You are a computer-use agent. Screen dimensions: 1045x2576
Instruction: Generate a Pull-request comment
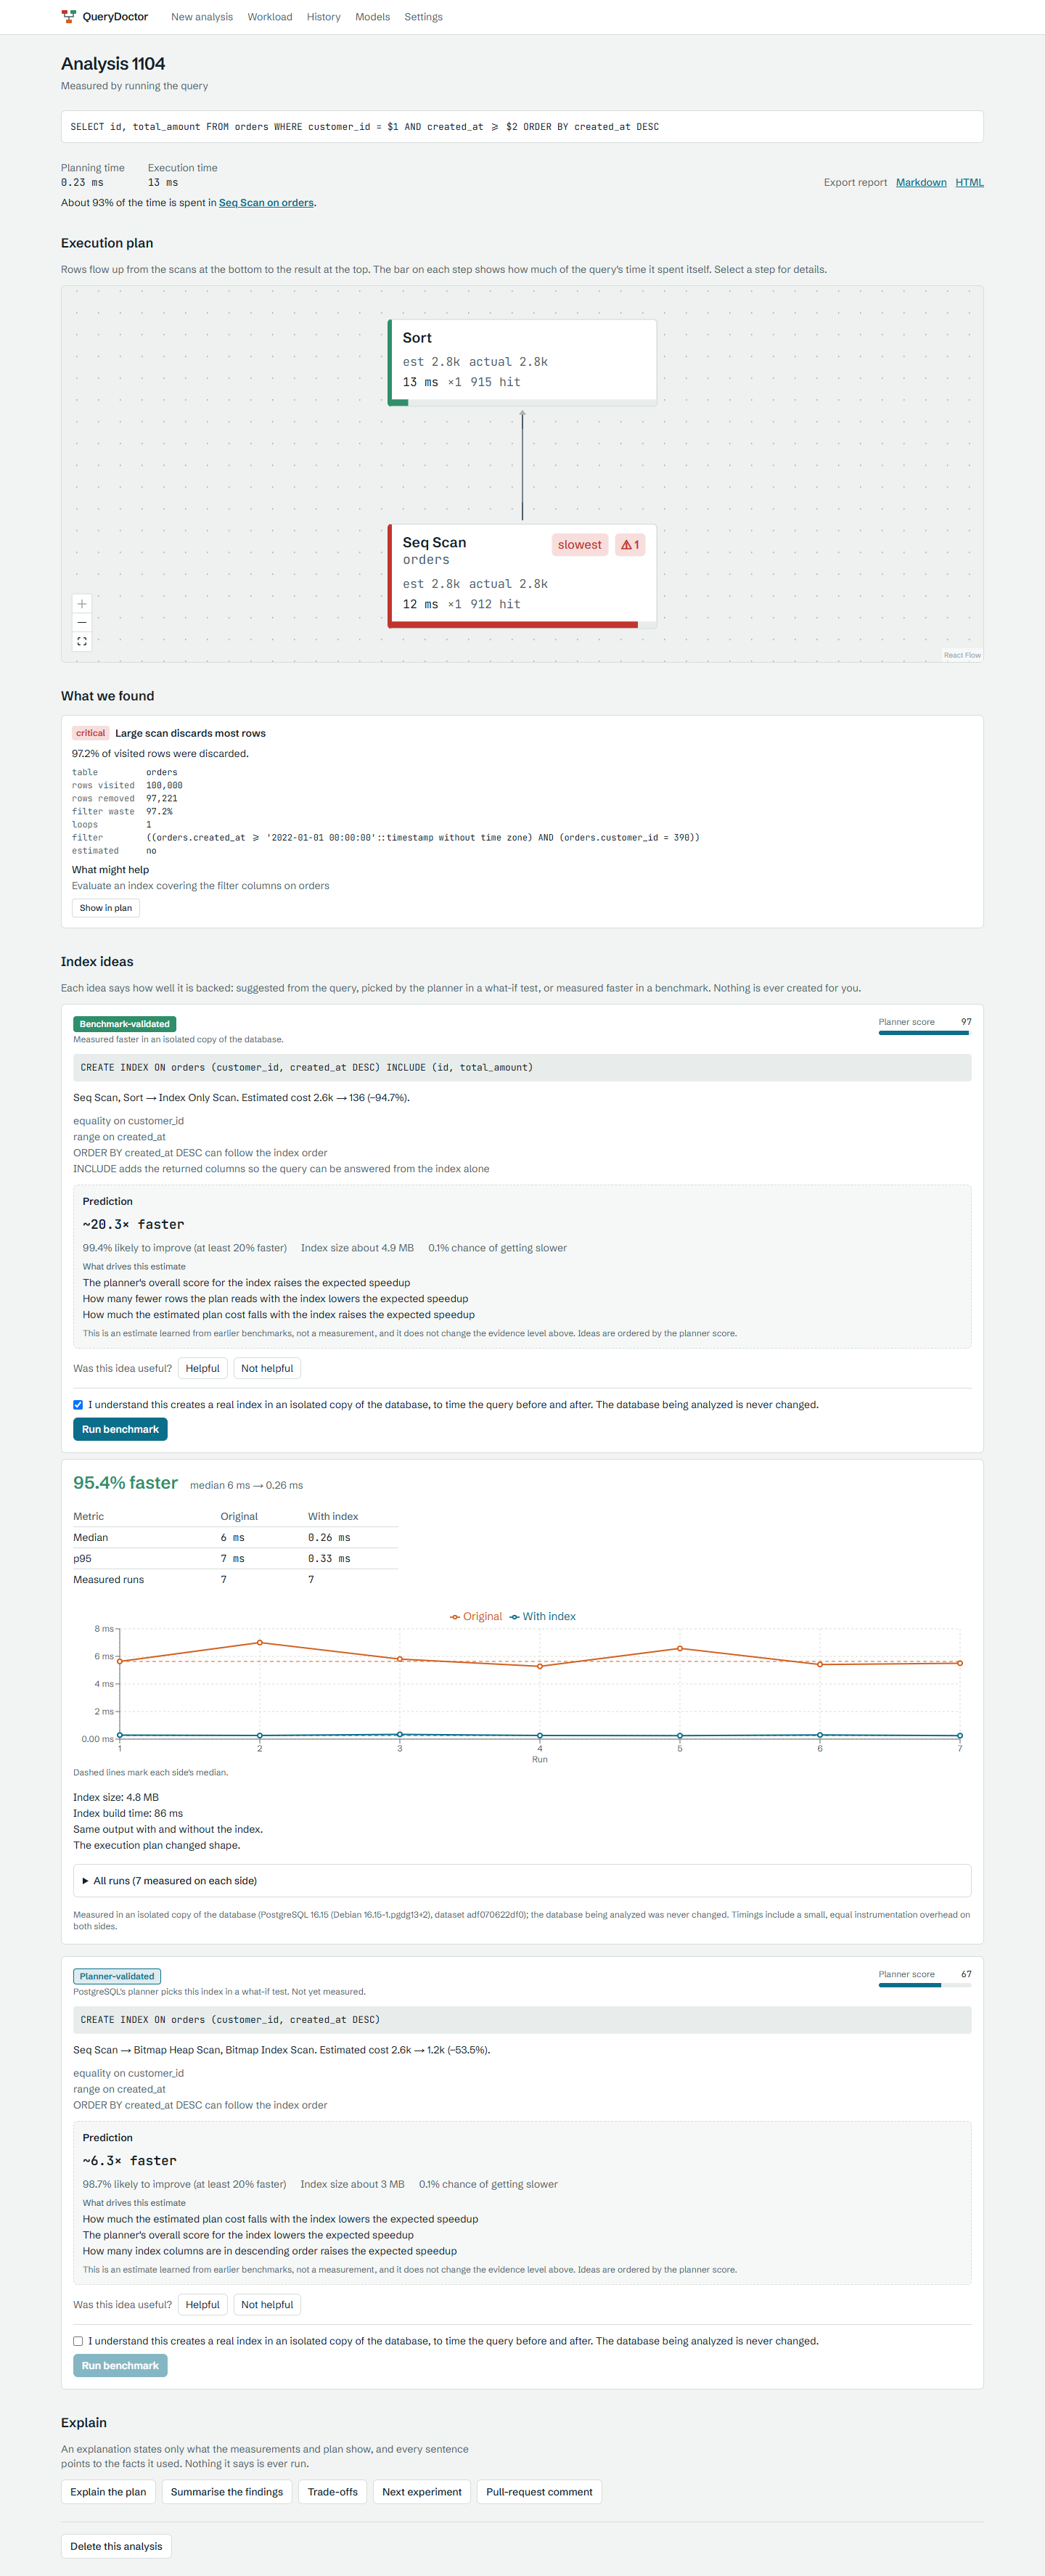(539, 2492)
